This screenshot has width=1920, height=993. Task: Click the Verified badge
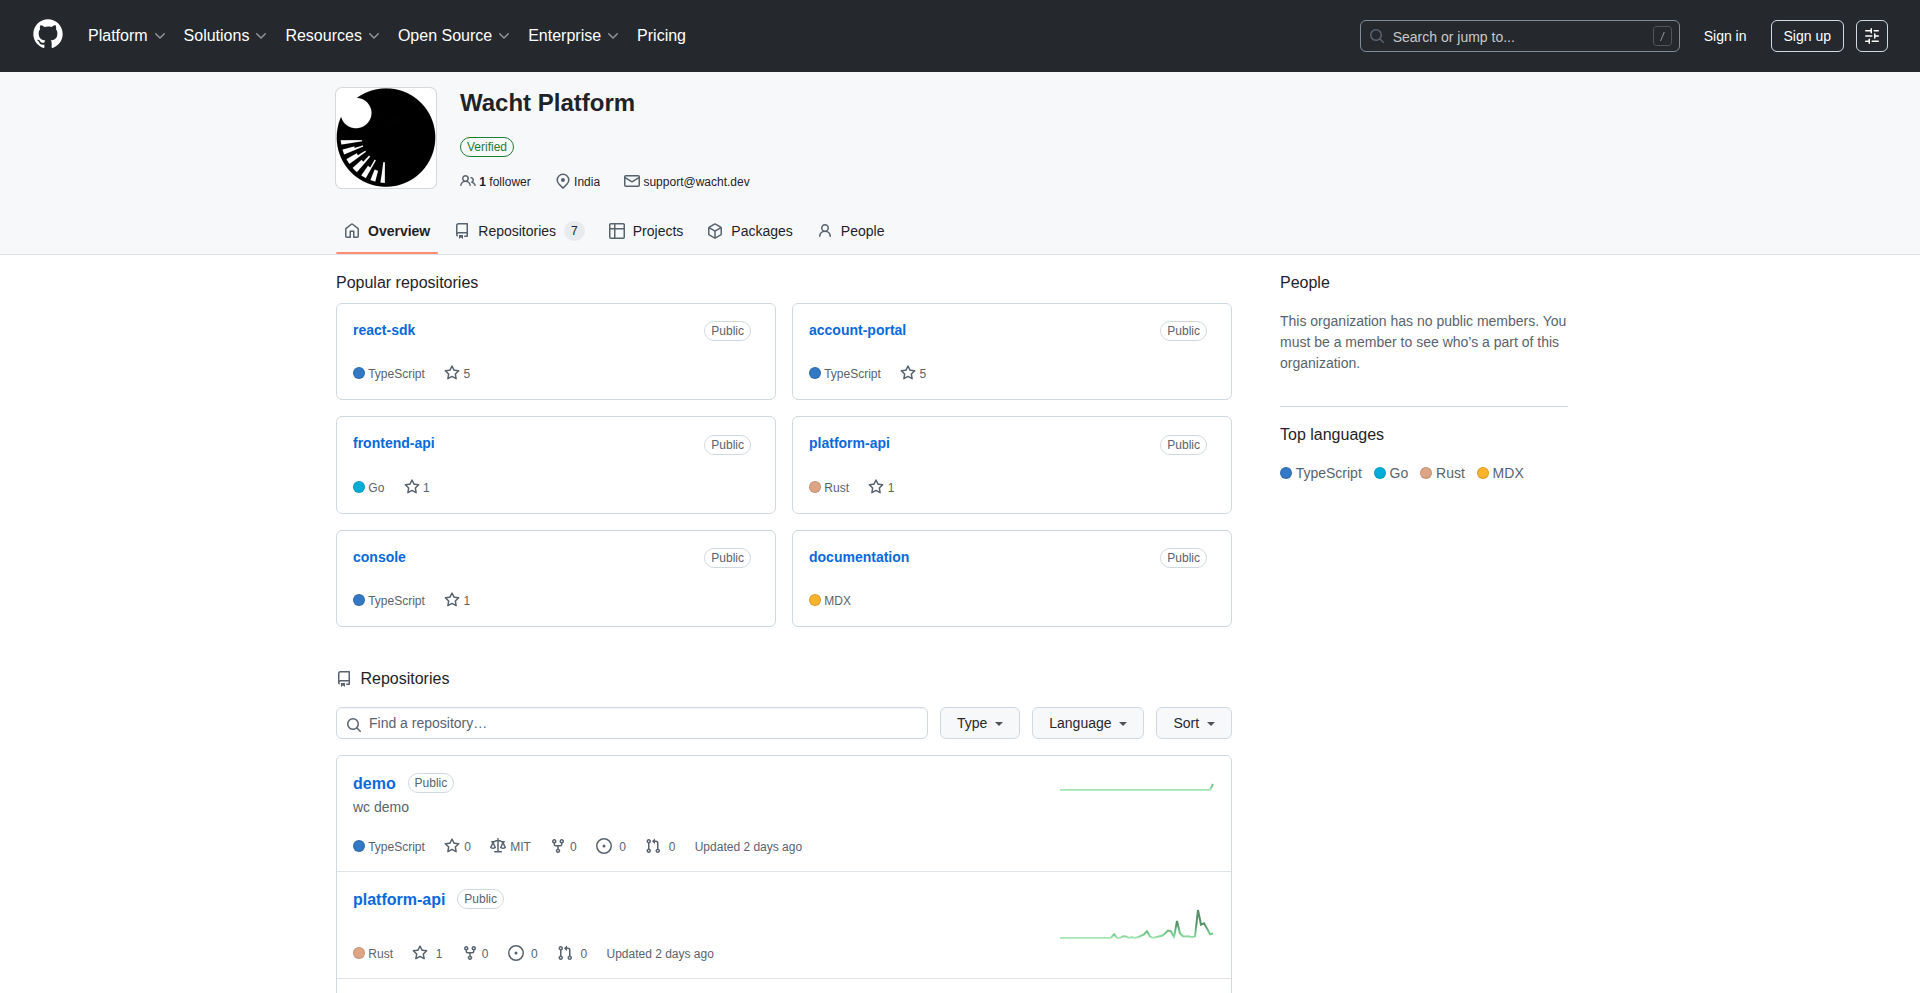pos(487,147)
